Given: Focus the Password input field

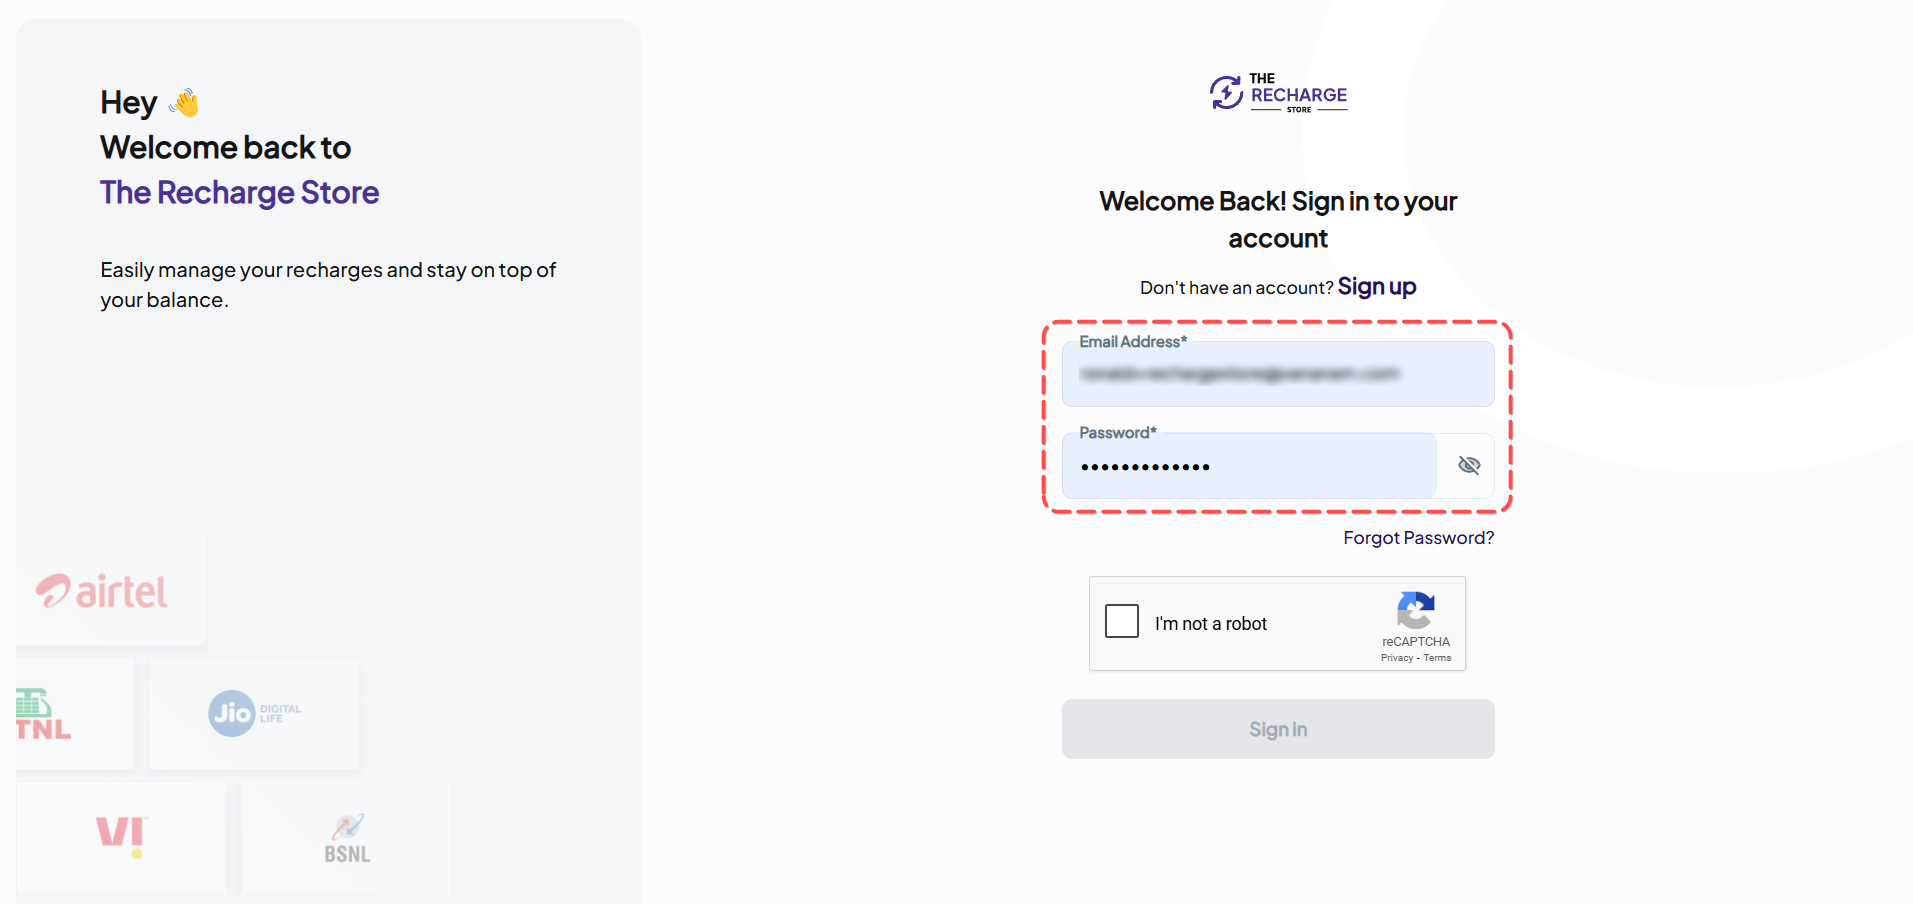Looking at the screenshot, I should click(x=1249, y=466).
